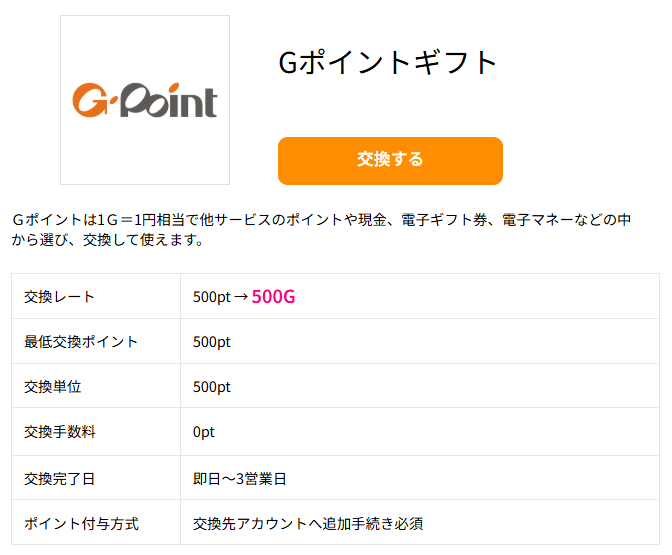
Task: Click the Gポイント description paragraph
Action: click(320, 229)
